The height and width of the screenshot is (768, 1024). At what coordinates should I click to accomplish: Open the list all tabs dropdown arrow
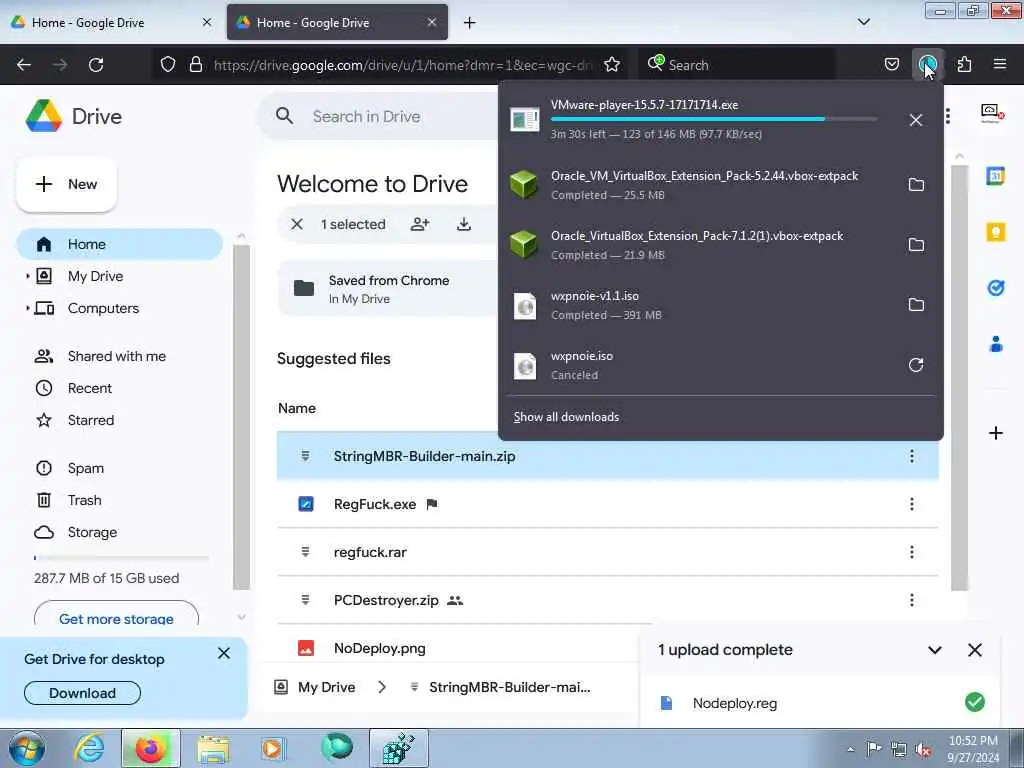(x=863, y=22)
